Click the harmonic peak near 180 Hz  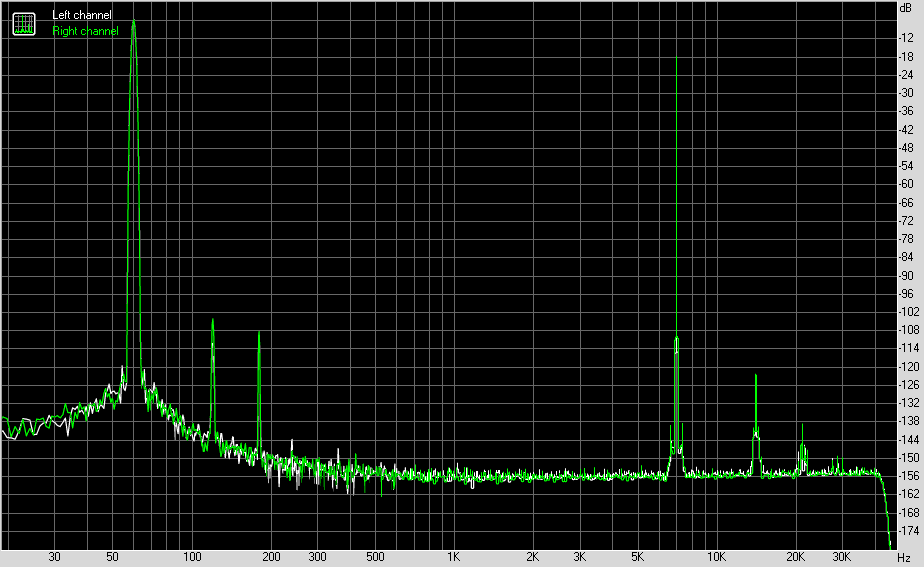(259, 334)
